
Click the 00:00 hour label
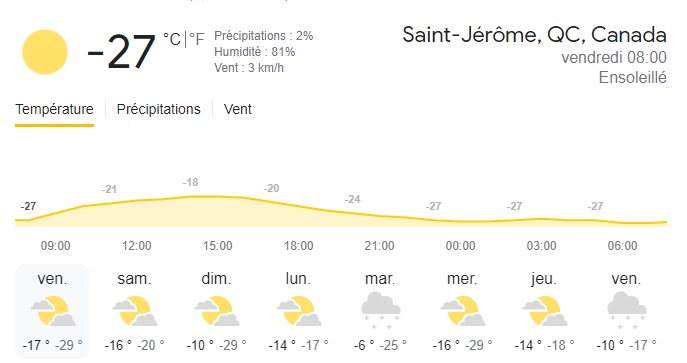(460, 246)
